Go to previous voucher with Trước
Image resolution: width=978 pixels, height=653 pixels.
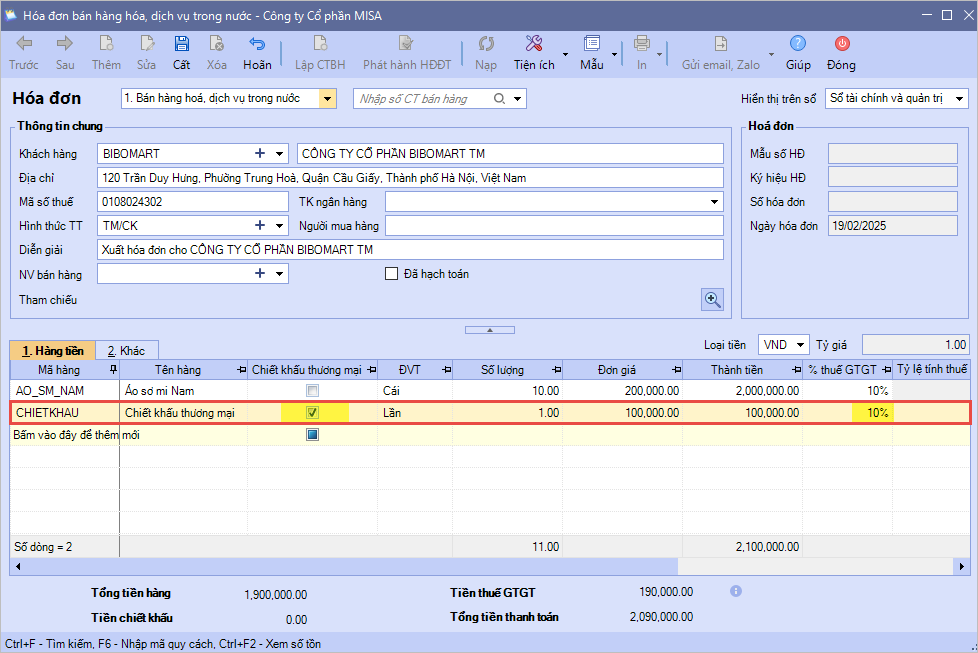coord(24,44)
